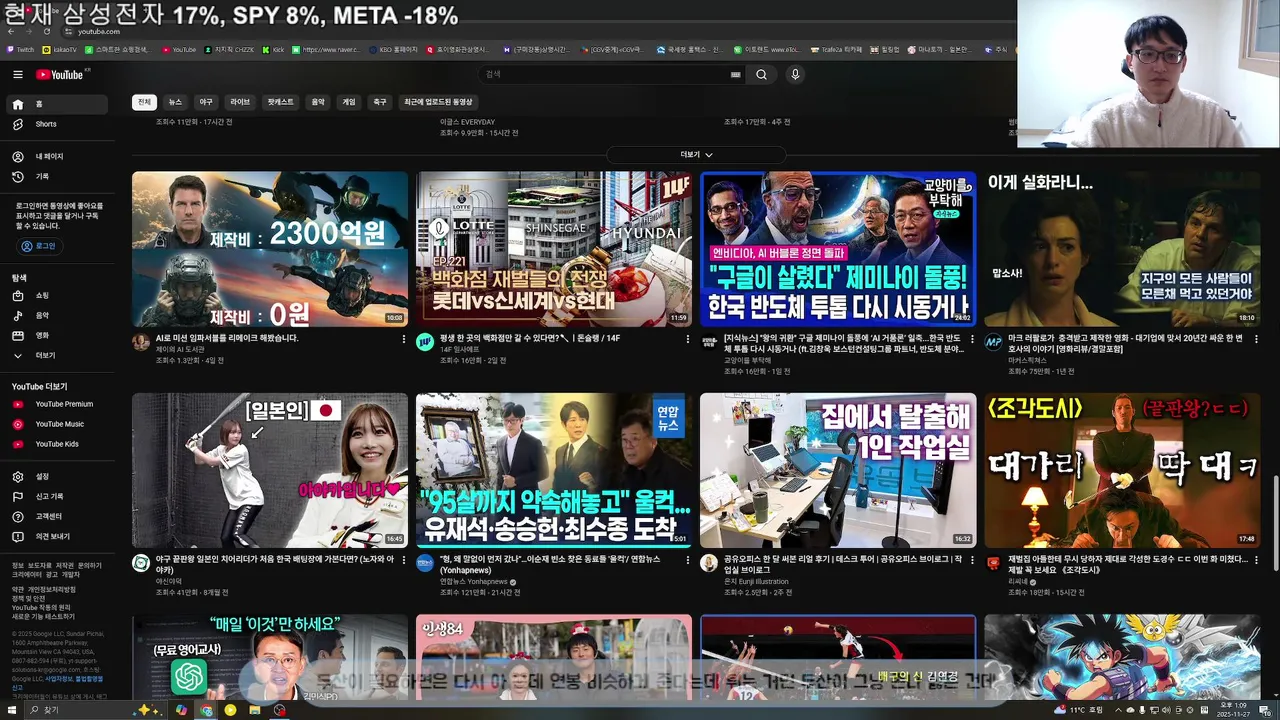Screen dimensions: 1280x720
Task: Open YouTube Music from sidebar
Action: tap(57, 424)
